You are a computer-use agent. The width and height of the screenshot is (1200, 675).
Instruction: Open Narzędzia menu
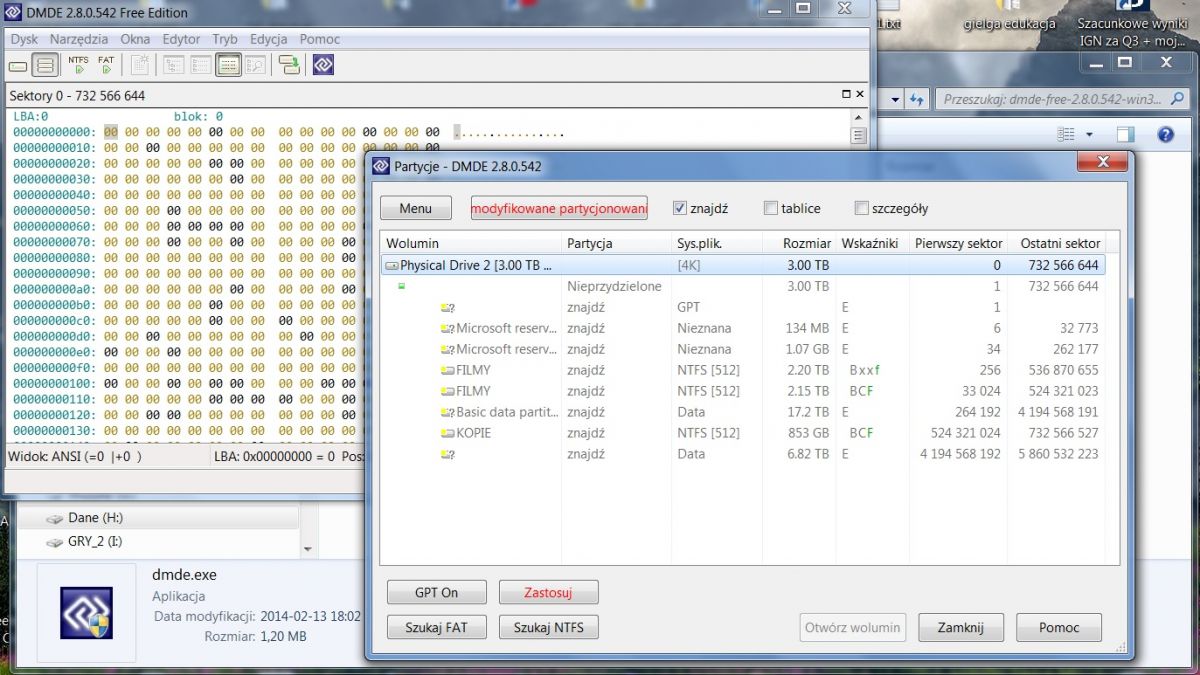point(79,39)
